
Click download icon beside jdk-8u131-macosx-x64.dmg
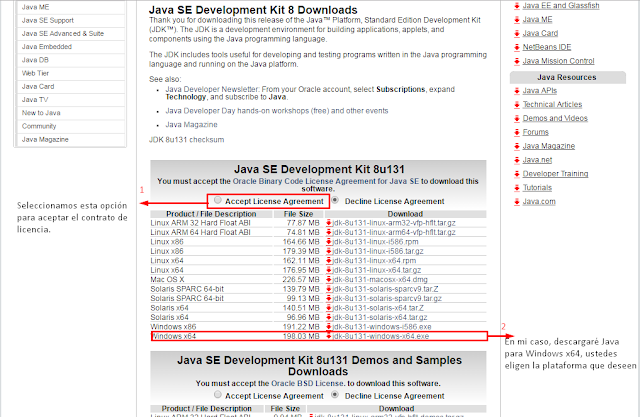click(x=329, y=279)
